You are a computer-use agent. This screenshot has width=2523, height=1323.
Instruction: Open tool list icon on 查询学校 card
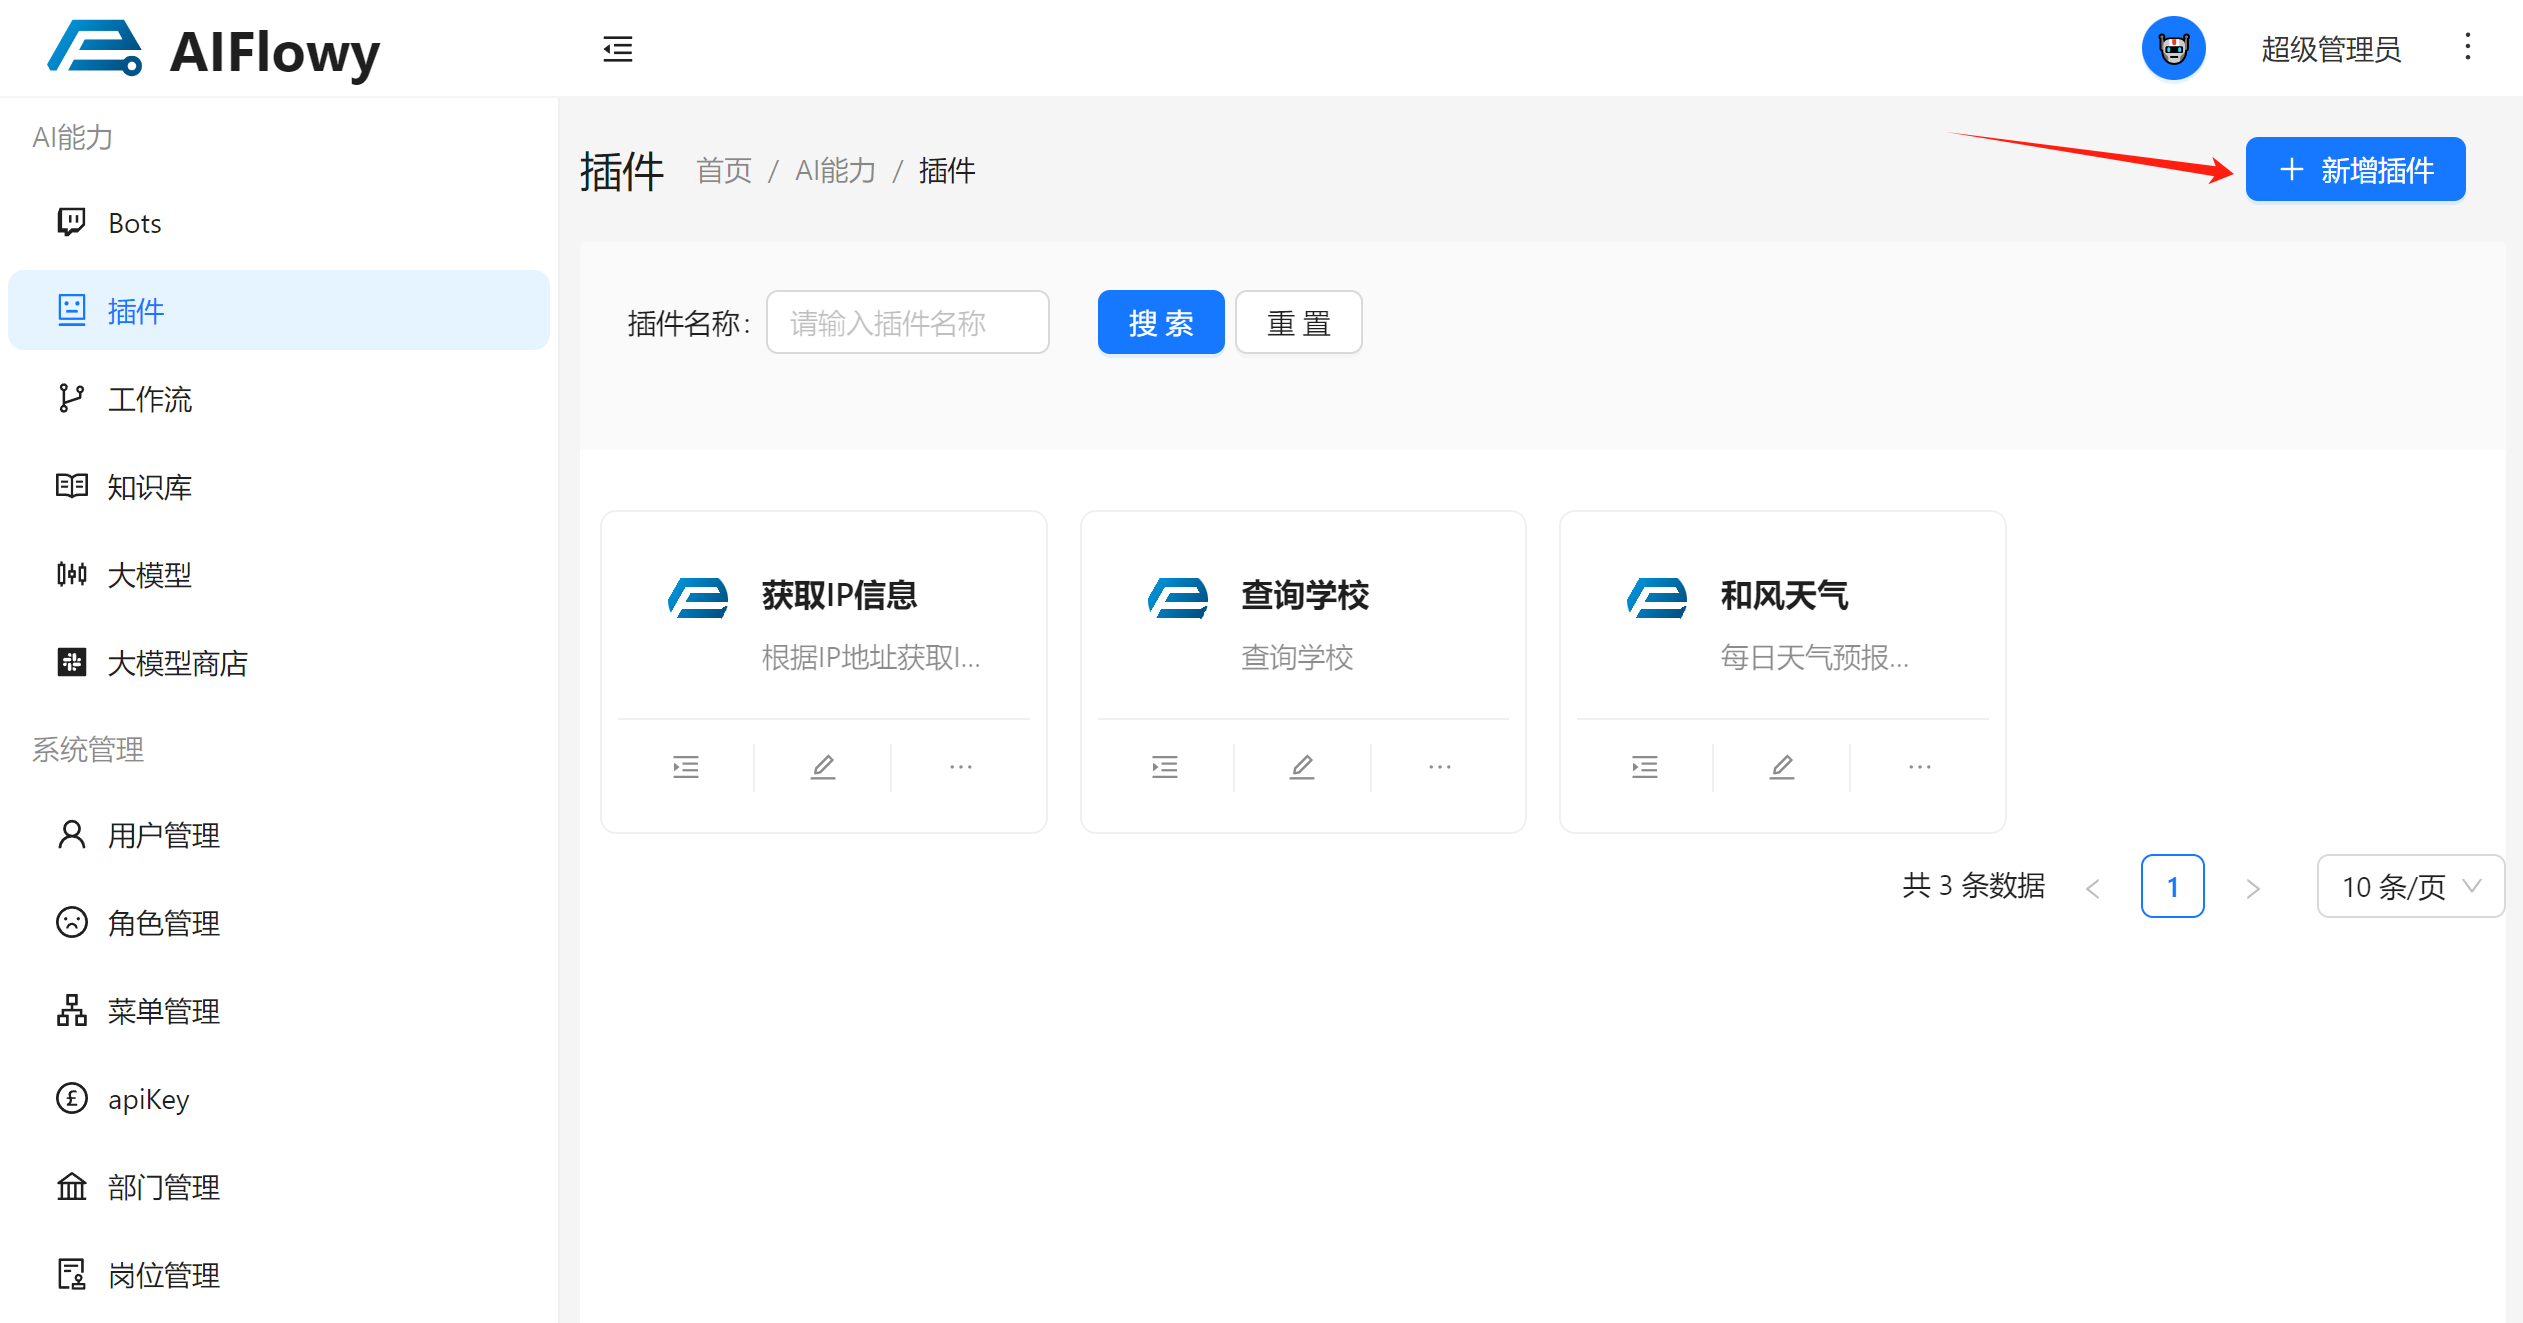tap(1164, 767)
